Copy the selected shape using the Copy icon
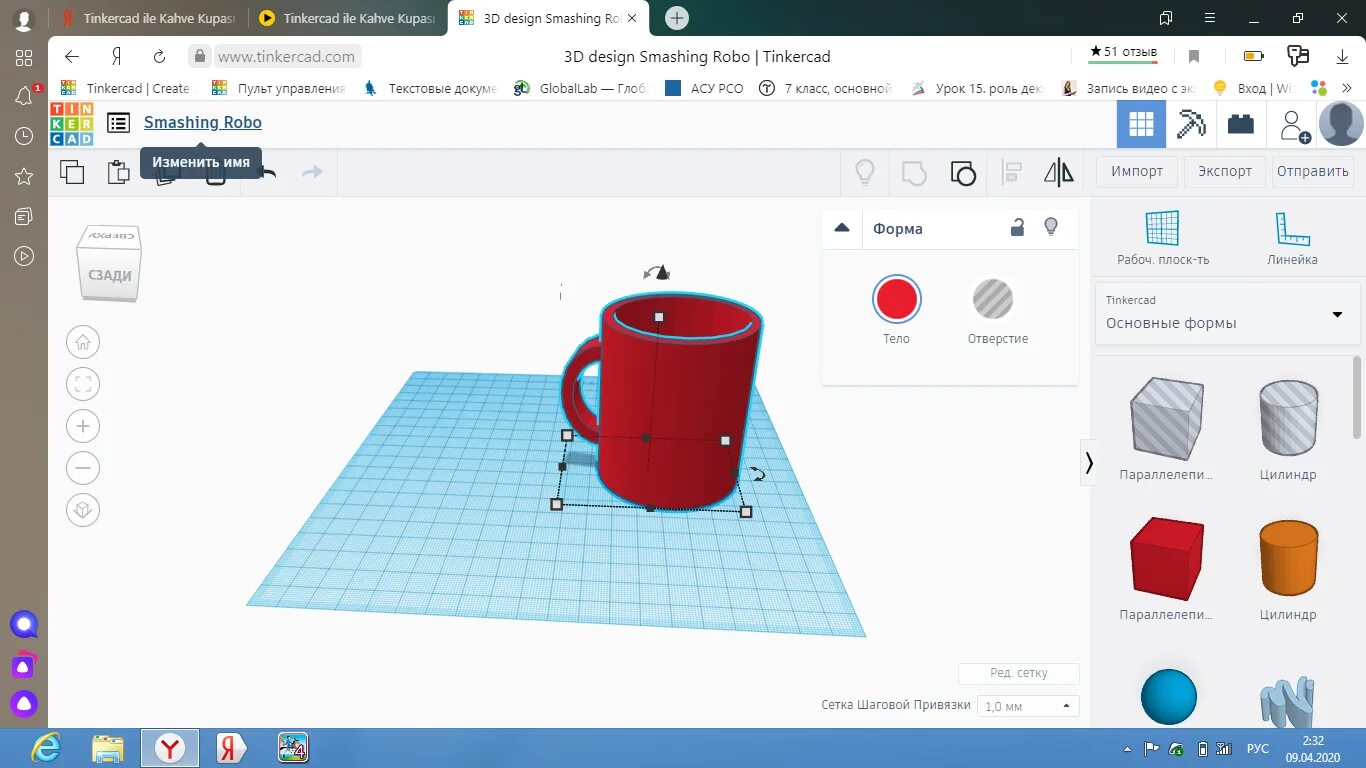This screenshot has width=1366, height=768. pos(72,172)
